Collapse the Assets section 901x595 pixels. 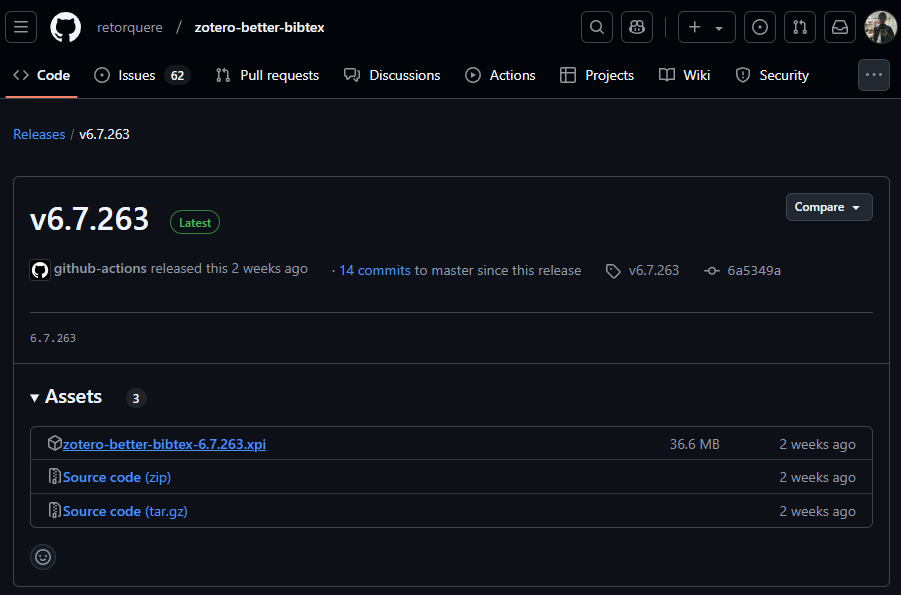point(66,397)
